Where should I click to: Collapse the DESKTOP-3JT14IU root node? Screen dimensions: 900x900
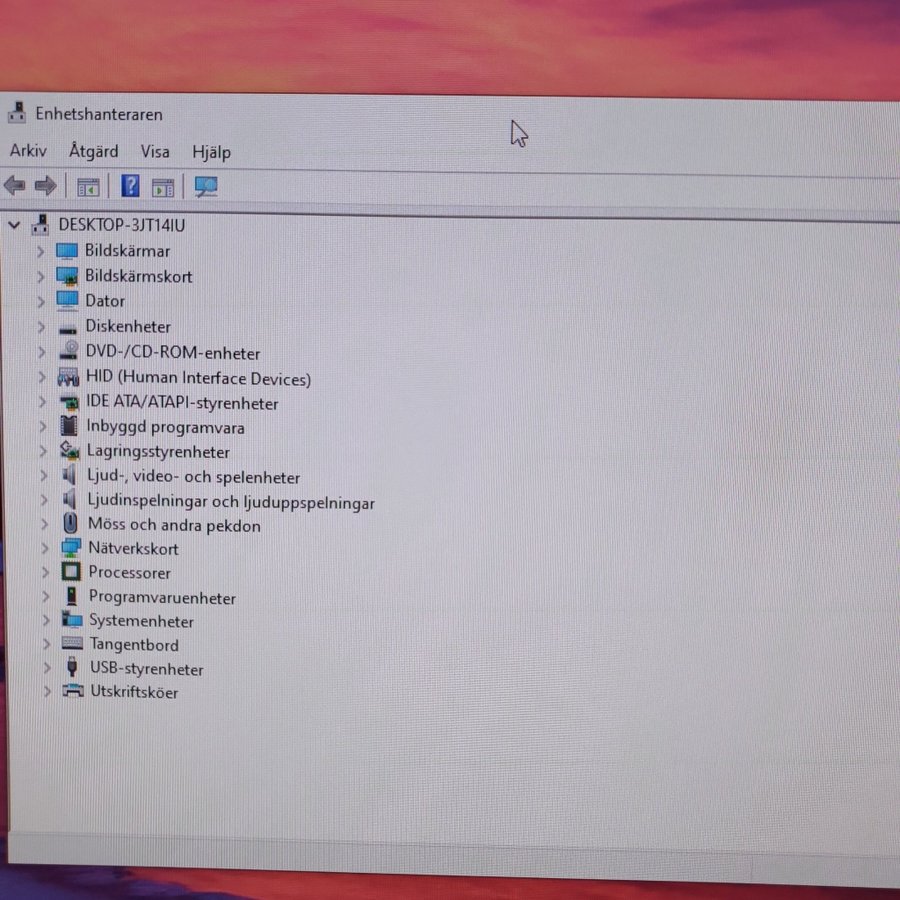click(x=14, y=225)
